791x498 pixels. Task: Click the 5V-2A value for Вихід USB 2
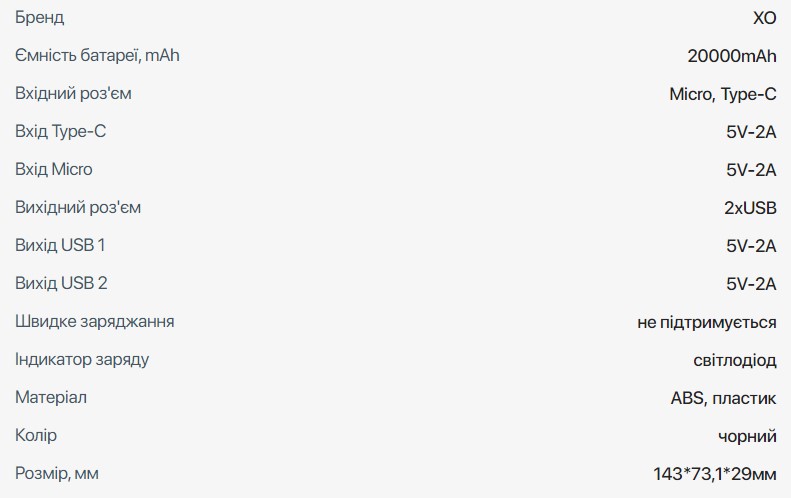751,284
